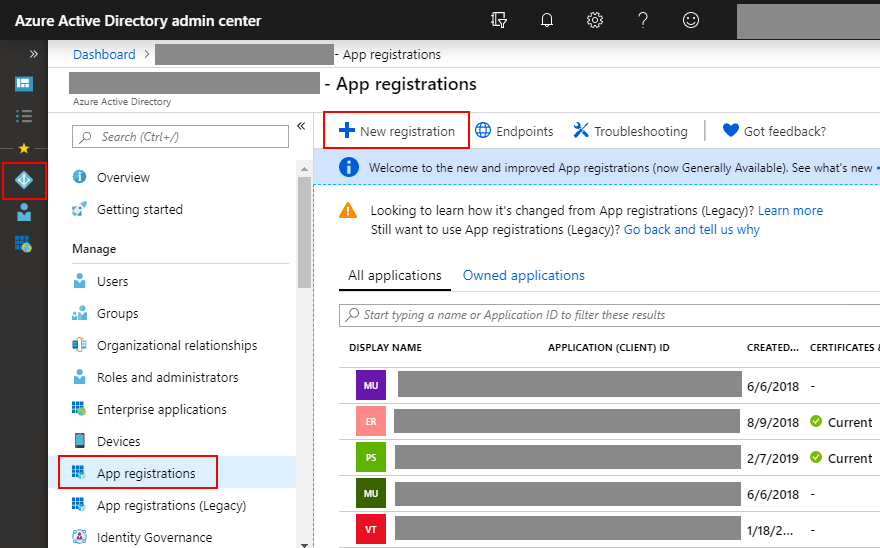Open the PS application row icon

click(371, 457)
